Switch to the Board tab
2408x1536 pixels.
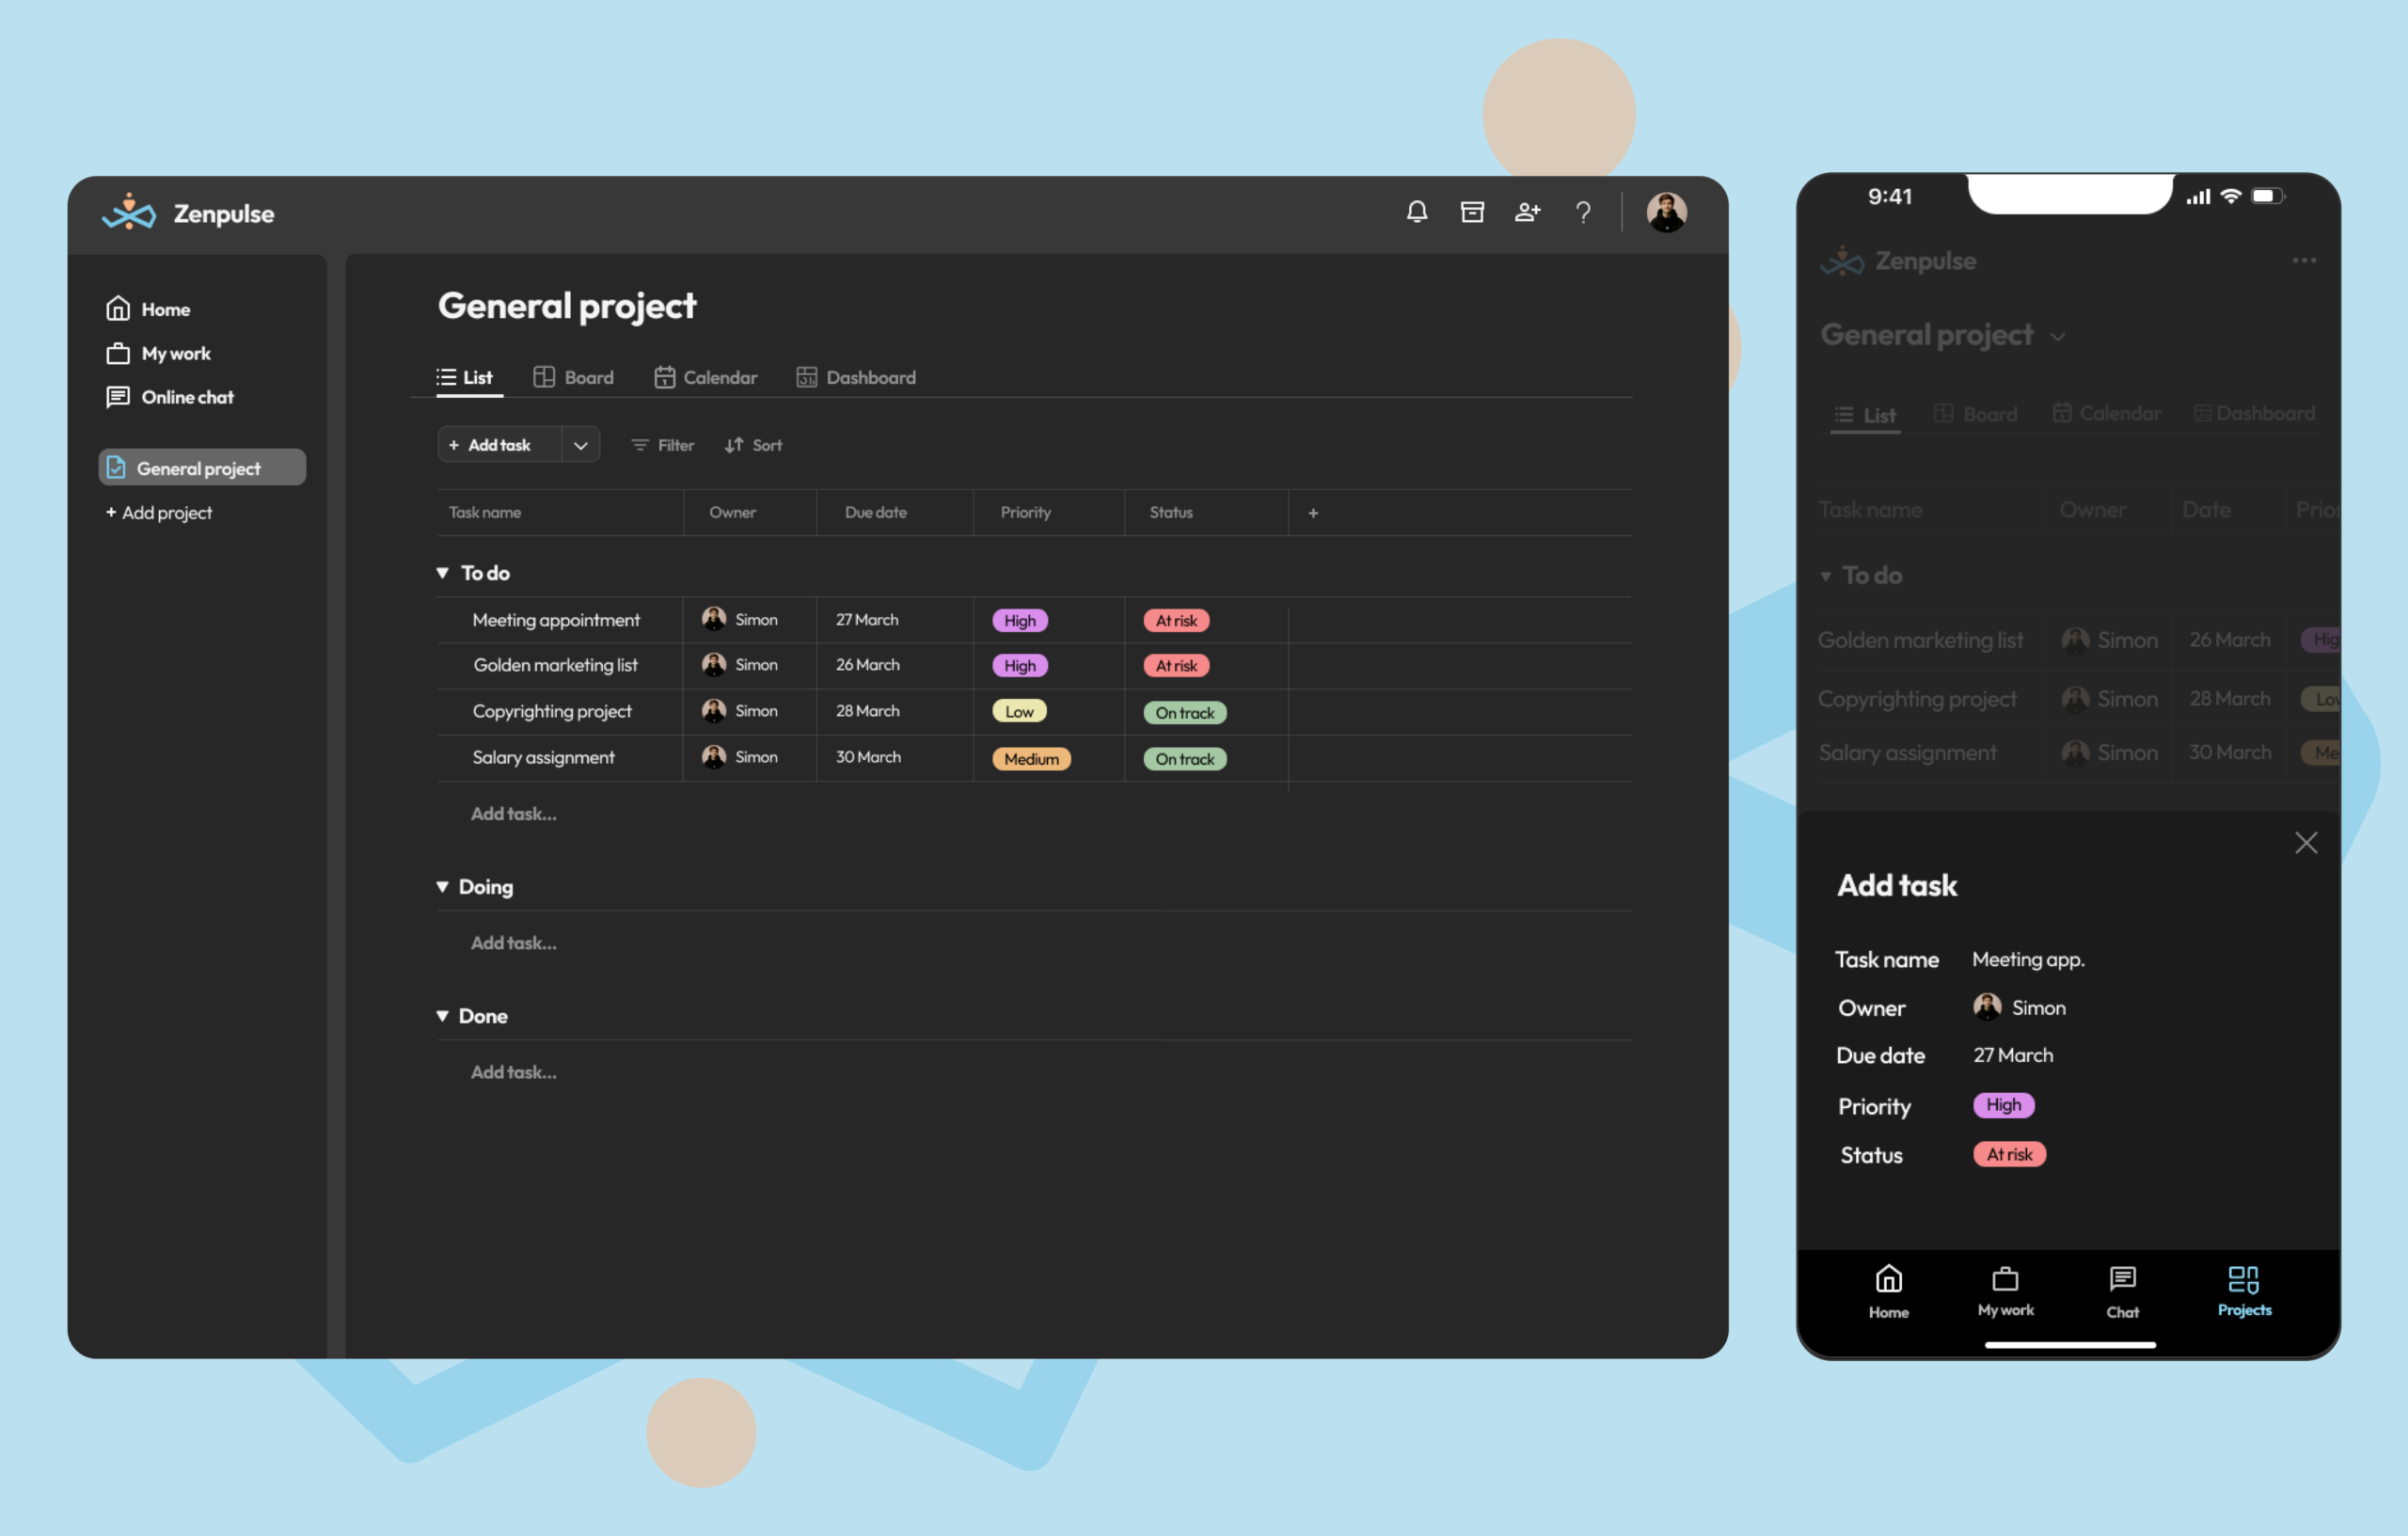[x=574, y=377]
